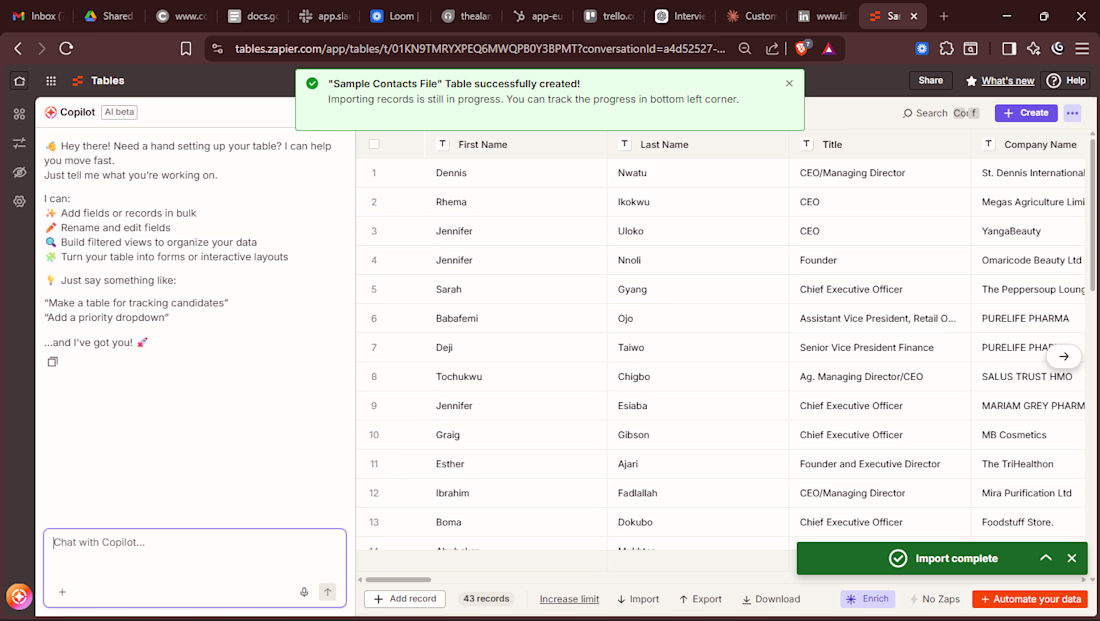This screenshot has height=621, width=1100.
Task: Bookmark this page icon
Action: pos(186,48)
